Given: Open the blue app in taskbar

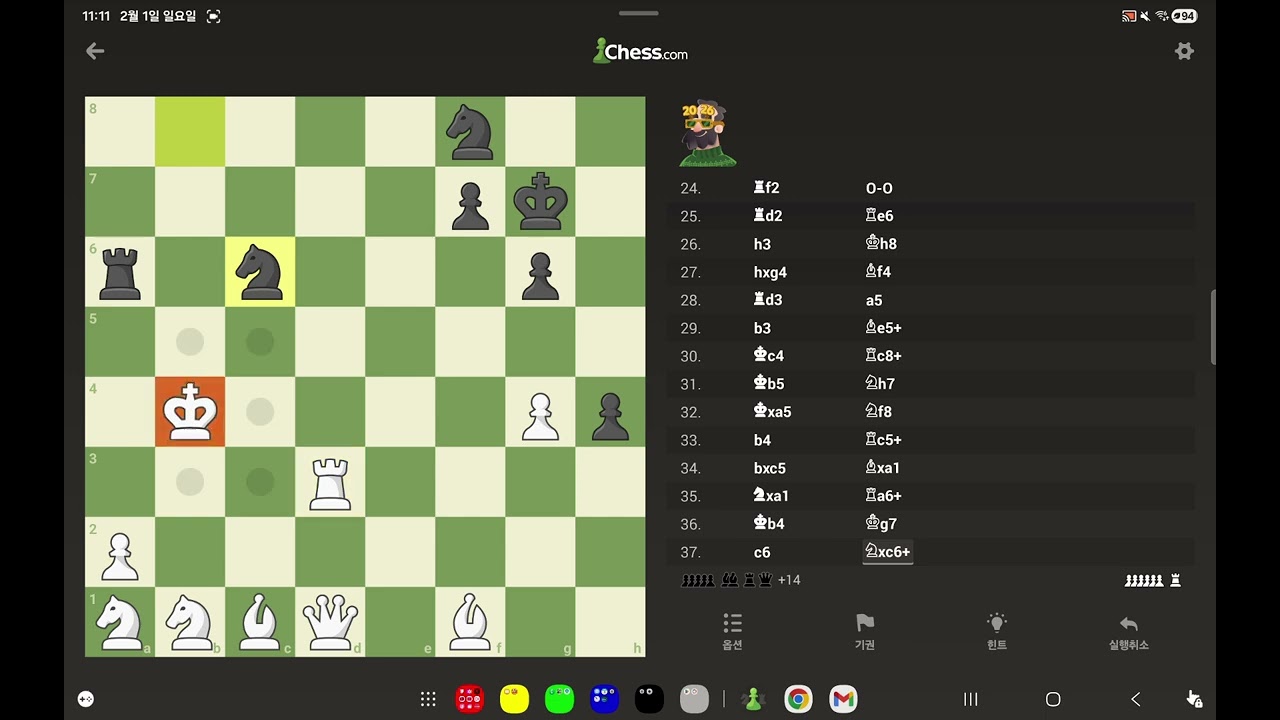Looking at the screenshot, I should pyautogui.click(x=604, y=699).
